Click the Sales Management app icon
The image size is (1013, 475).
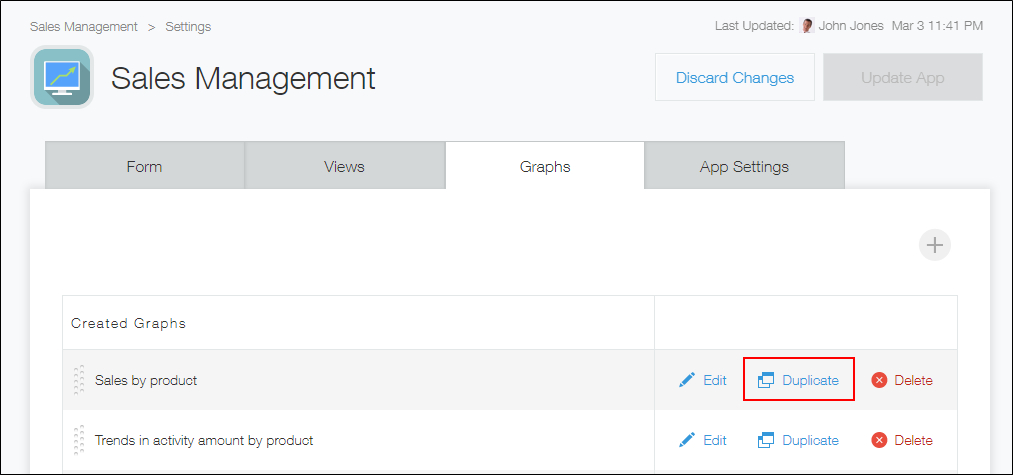62,77
